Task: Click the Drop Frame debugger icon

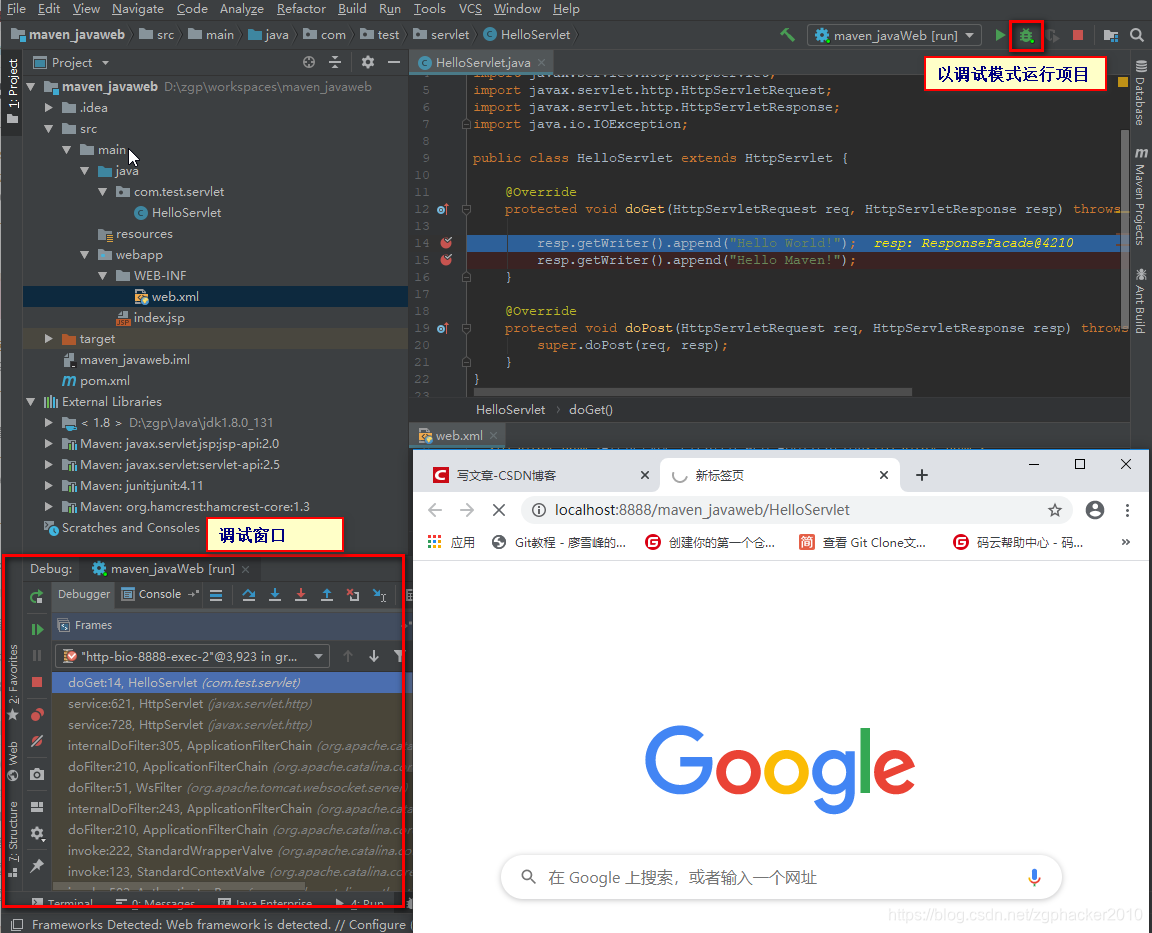Action: pos(353,595)
